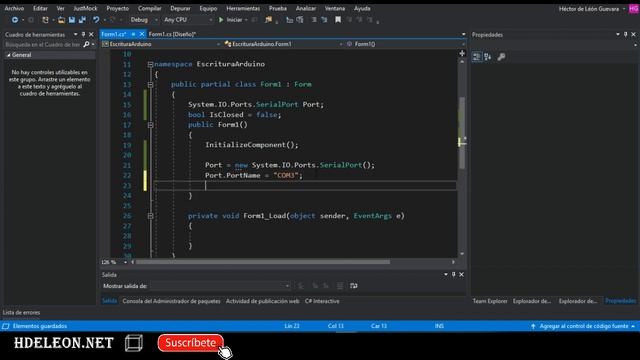Switch to Consola del Administrador de paquetes tab
The image size is (640, 360).
click(x=171, y=301)
